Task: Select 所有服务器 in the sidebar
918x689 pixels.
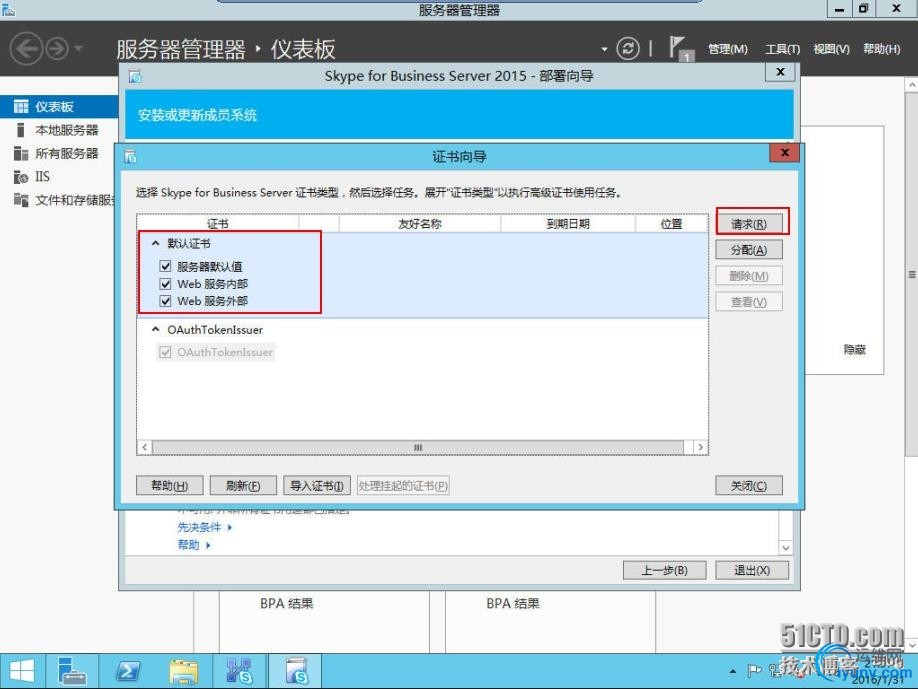Action: (59, 153)
